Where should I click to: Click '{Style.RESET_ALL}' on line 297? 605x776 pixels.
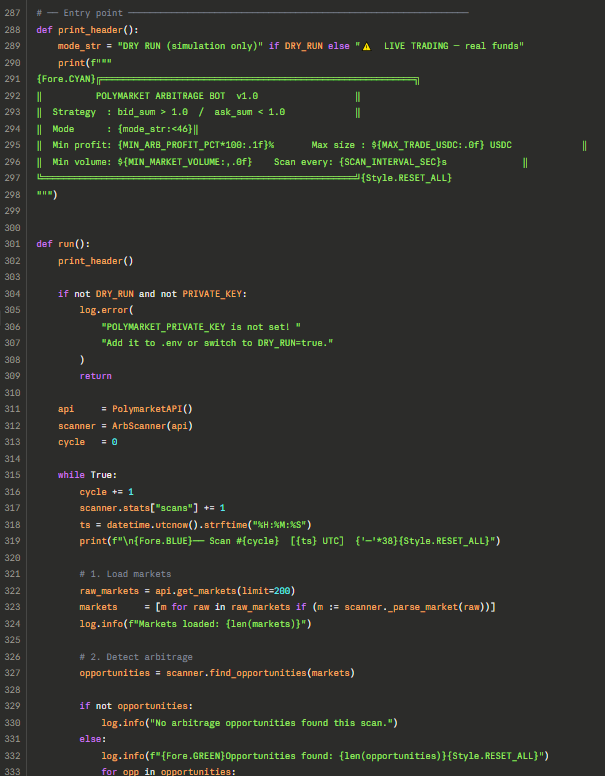(406, 178)
